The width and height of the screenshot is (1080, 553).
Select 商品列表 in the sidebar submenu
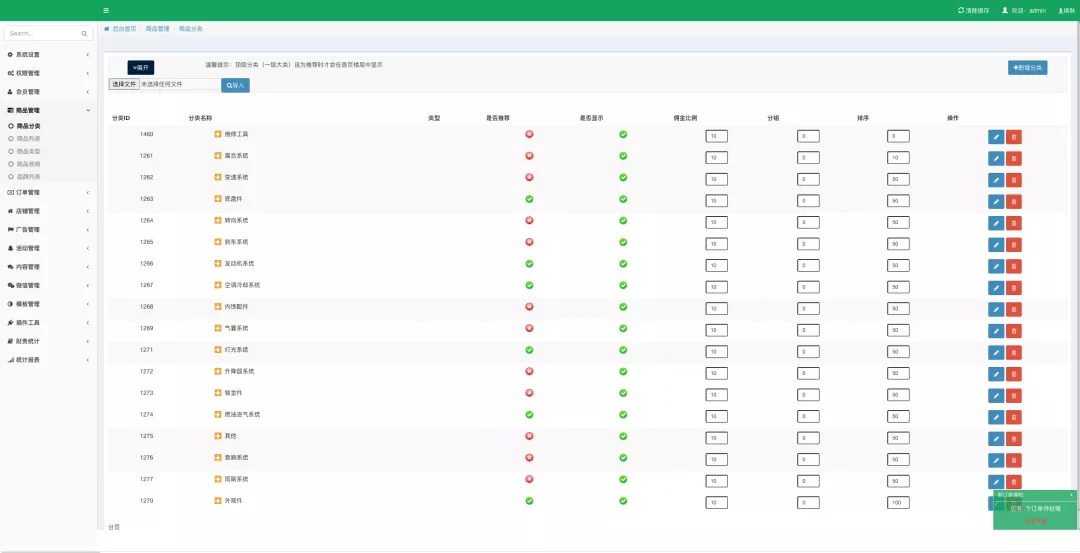pyautogui.click(x=28, y=138)
